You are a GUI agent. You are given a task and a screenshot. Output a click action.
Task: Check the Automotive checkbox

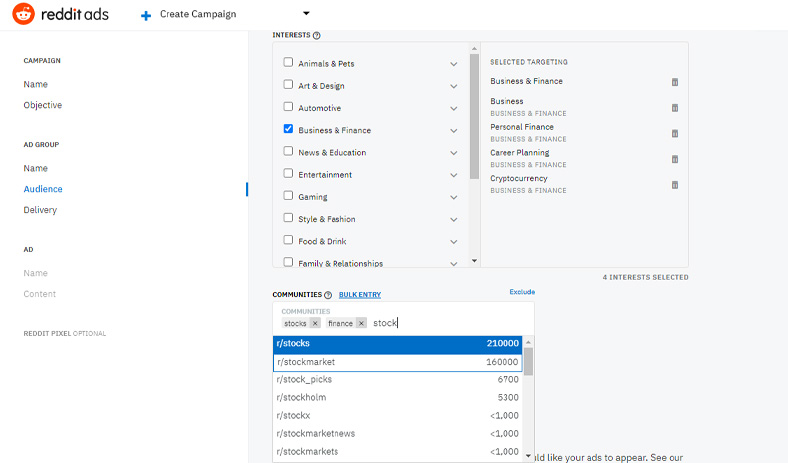click(288, 106)
